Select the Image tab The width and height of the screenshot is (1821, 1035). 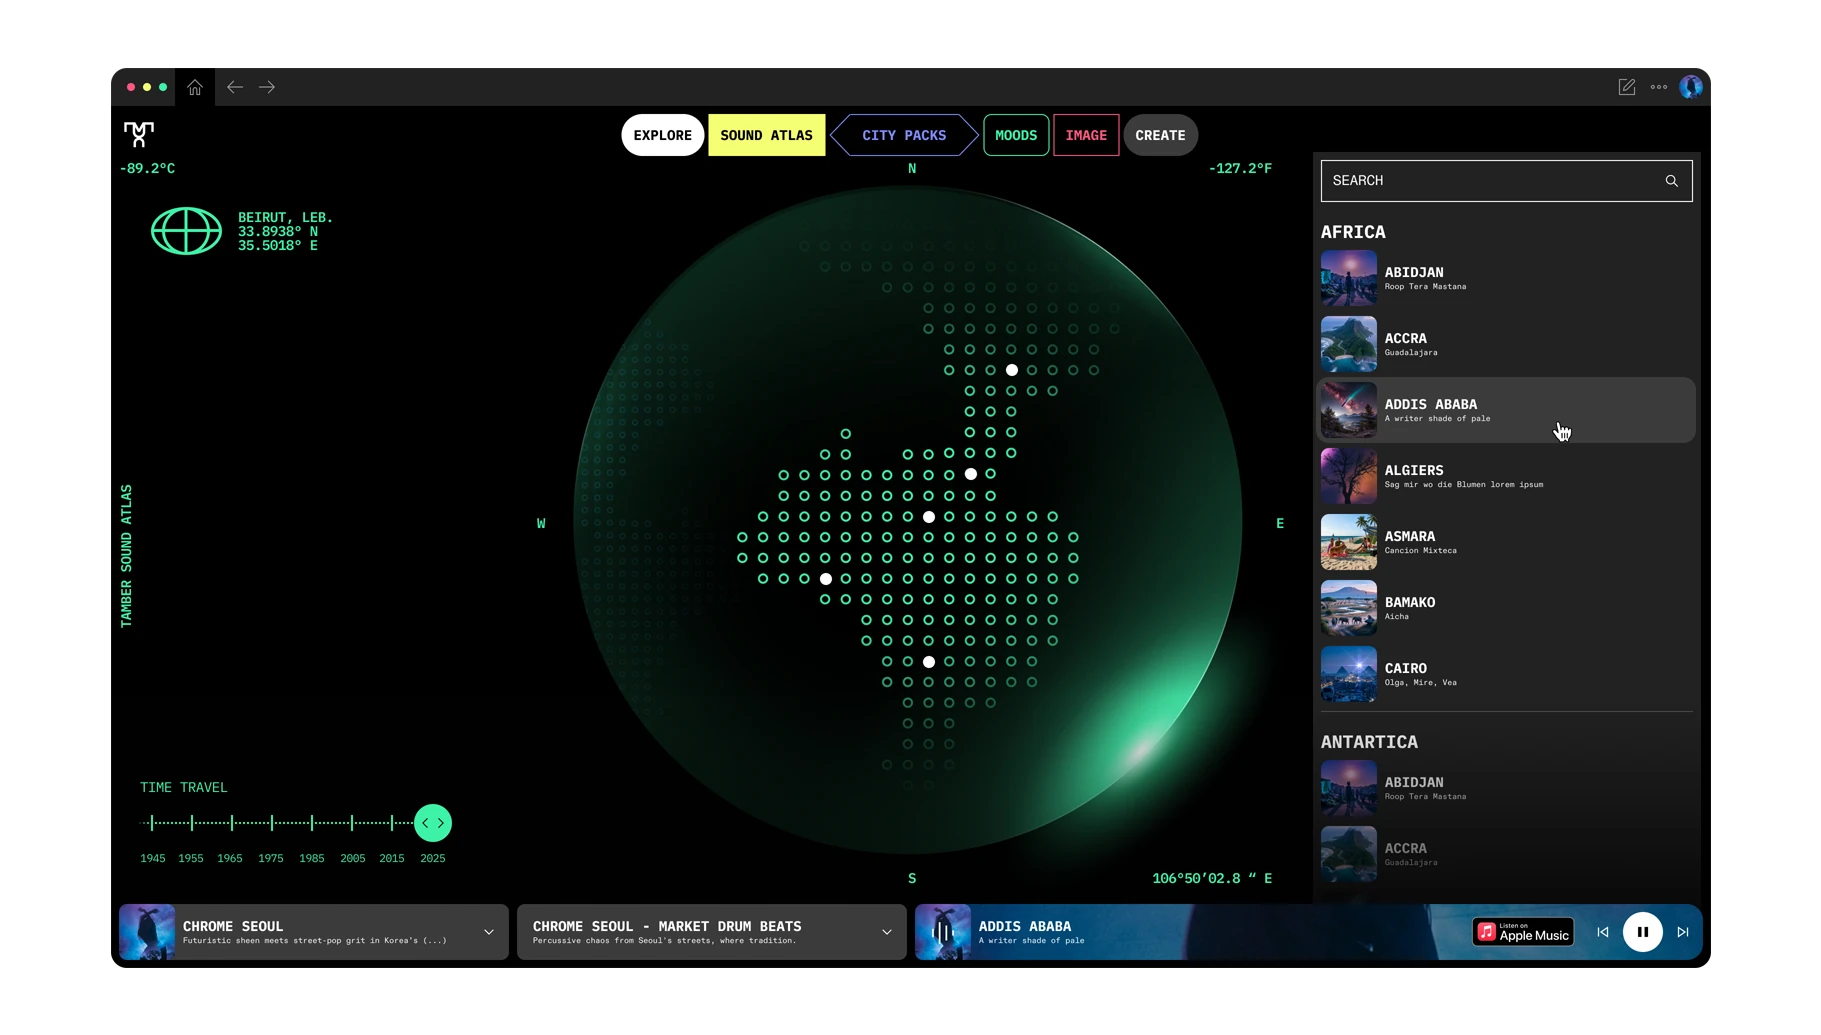point(1086,135)
